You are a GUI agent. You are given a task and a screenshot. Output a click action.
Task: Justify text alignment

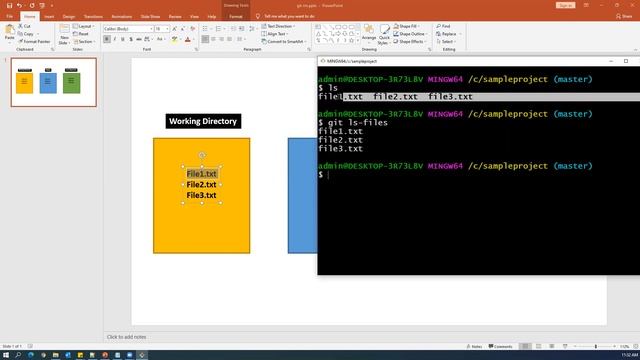click(230, 39)
